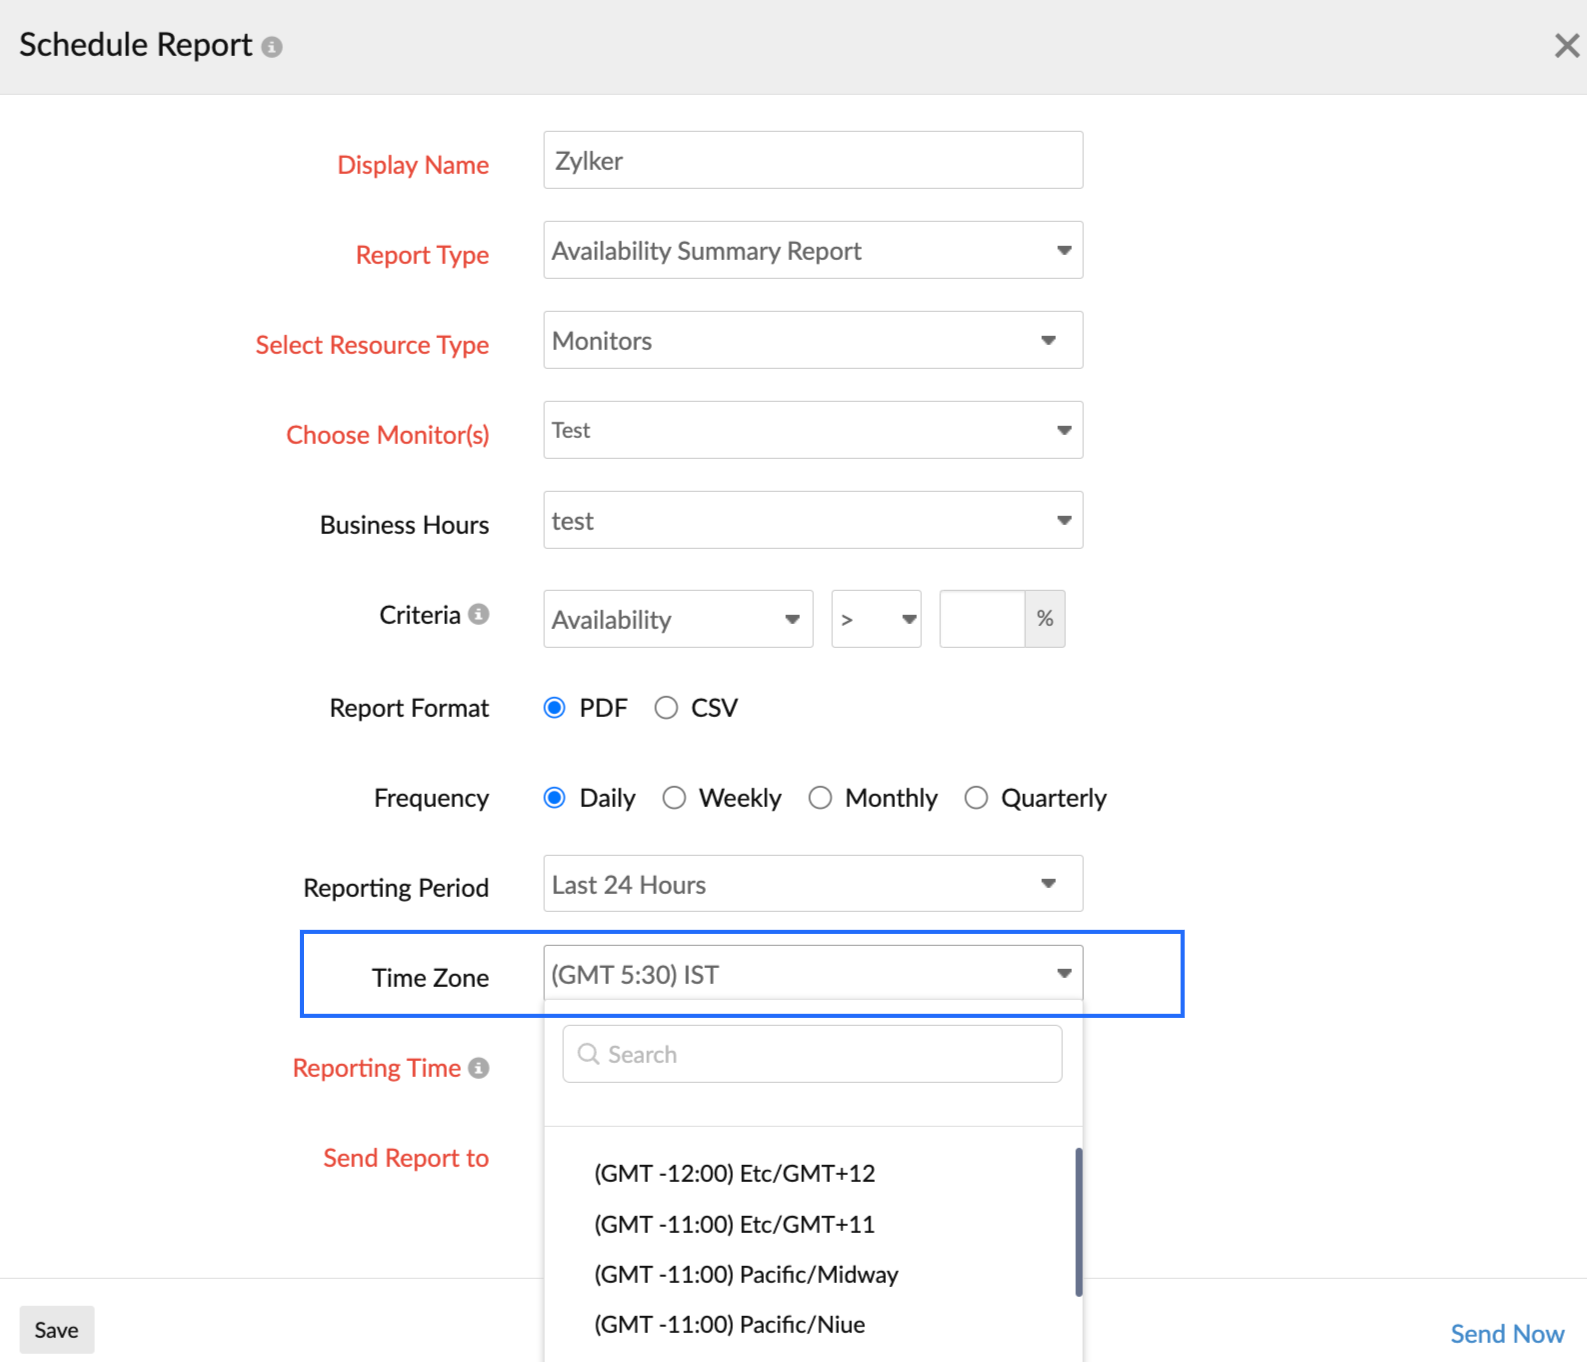Choose Weekly frequency
Screen dimensions: 1587x1362
[x=675, y=798]
